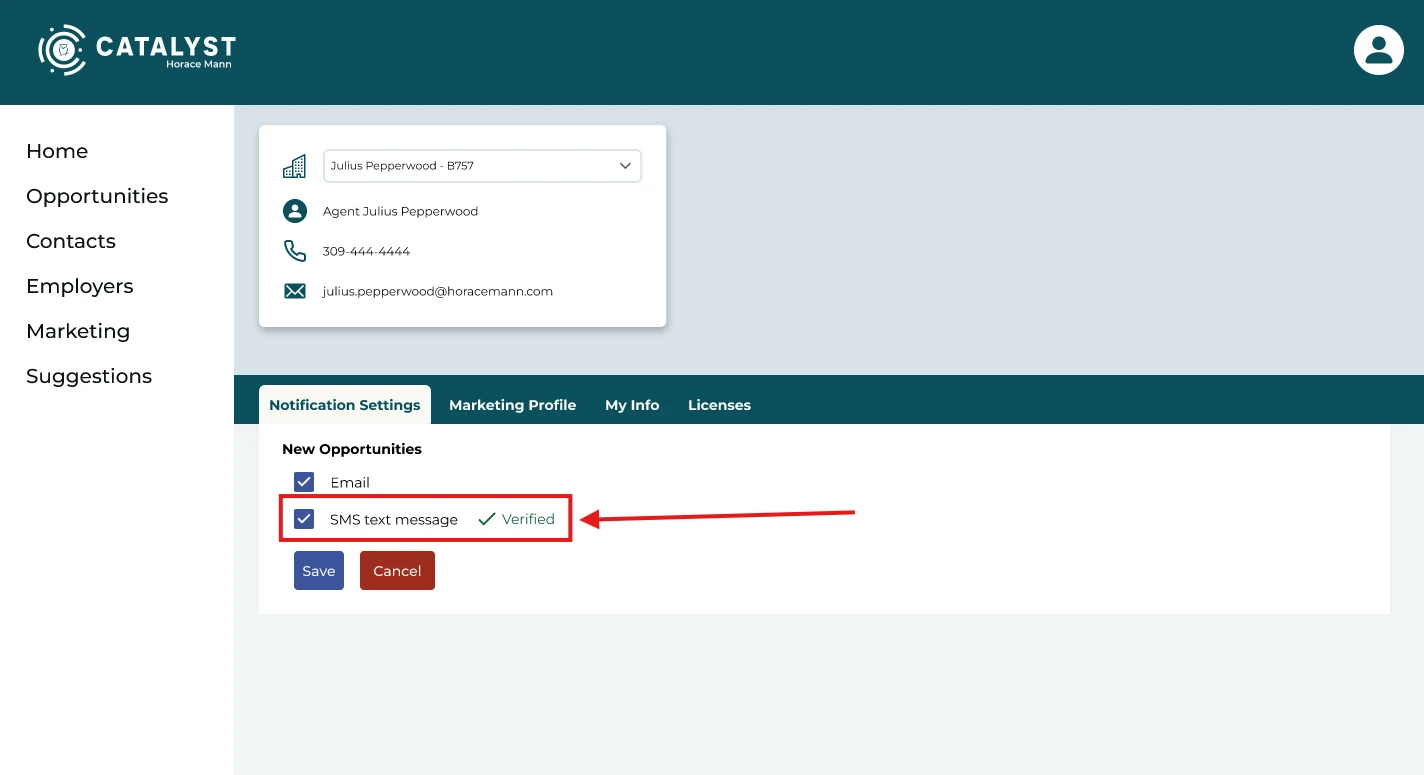Click the chevron on the agent selector
This screenshot has width=1424, height=775.
coord(625,165)
